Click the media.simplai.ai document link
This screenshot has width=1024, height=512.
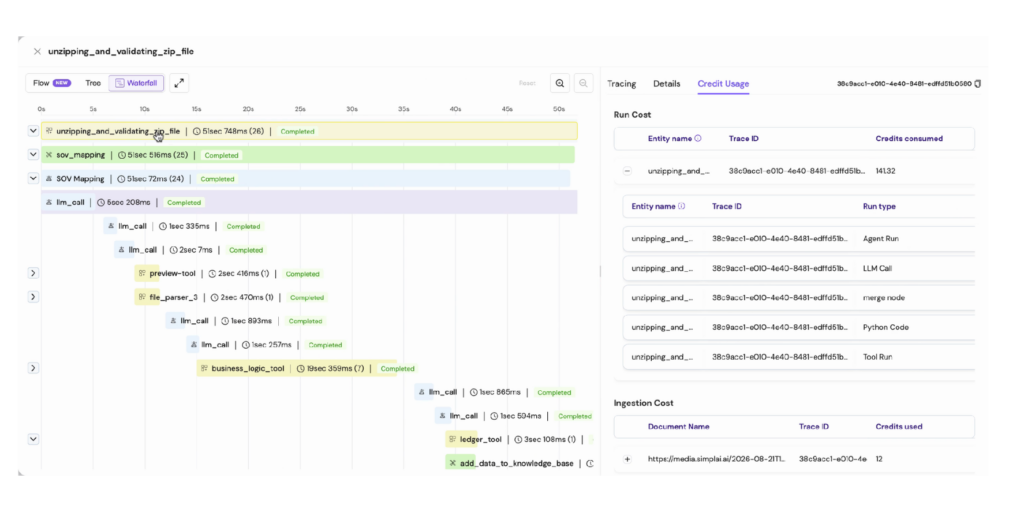[x=717, y=459]
